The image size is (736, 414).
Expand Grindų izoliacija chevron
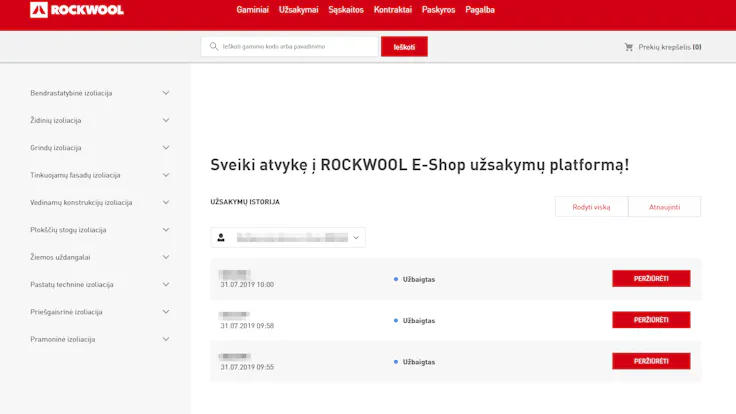pos(166,147)
